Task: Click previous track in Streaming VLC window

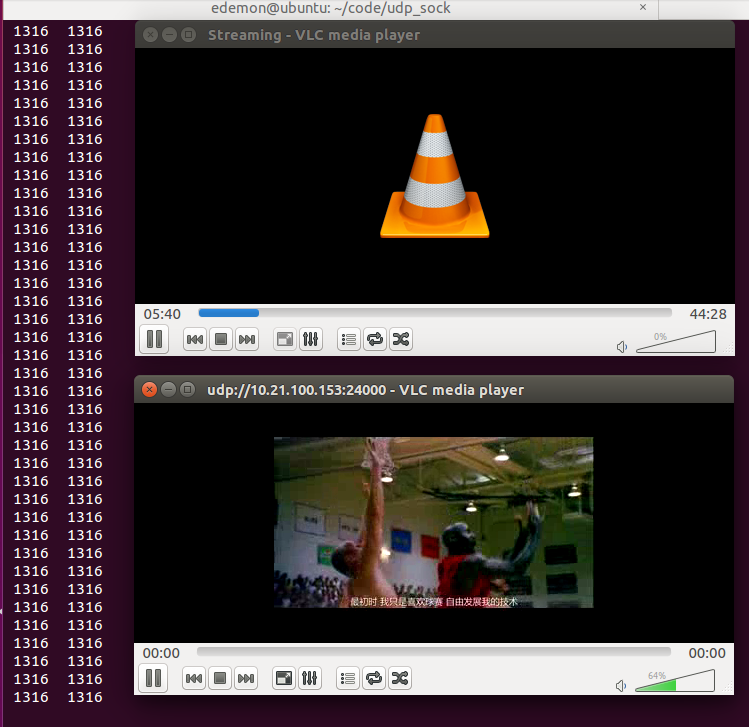Action: click(x=195, y=340)
